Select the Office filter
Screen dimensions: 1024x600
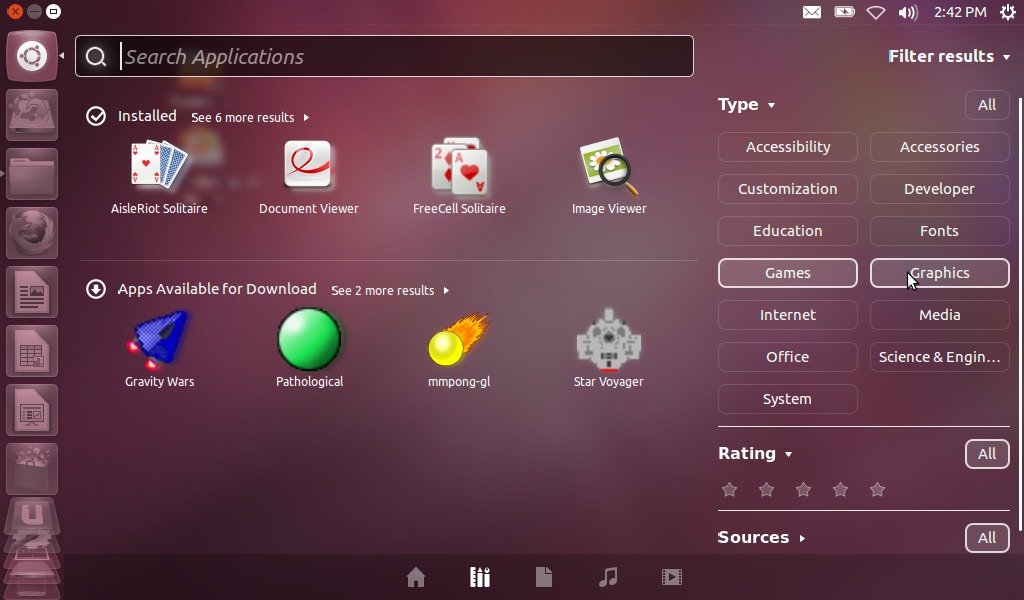point(788,356)
